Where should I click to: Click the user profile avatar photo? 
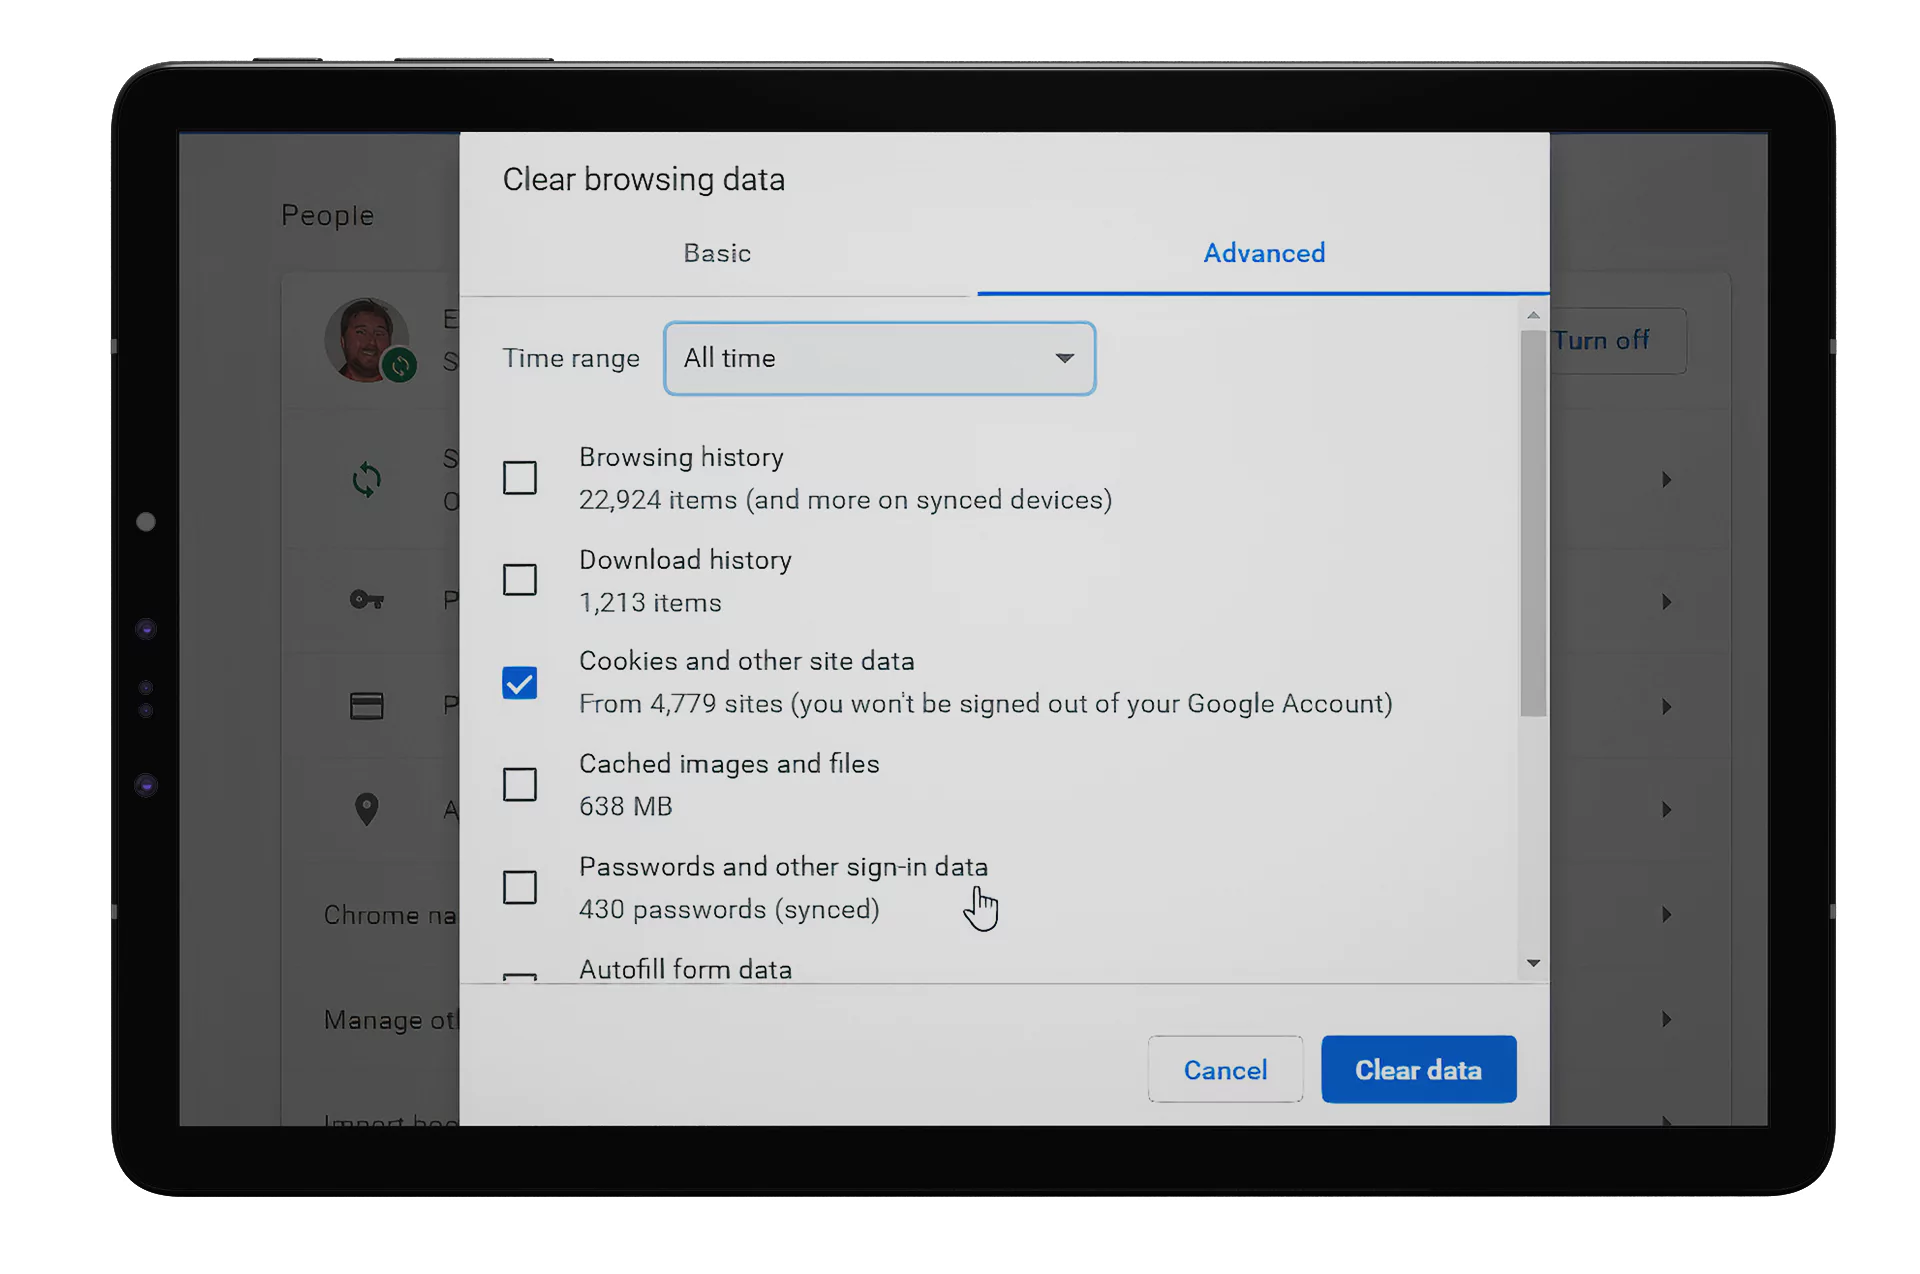pos(366,339)
